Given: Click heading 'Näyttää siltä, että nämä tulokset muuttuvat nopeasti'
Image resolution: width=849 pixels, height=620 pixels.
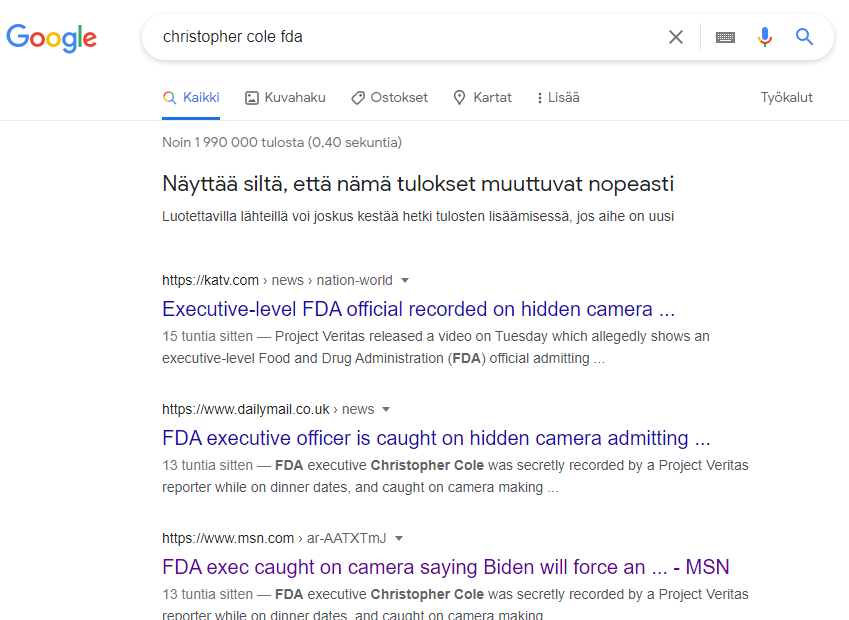Looking at the screenshot, I should [x=418, y=184].
